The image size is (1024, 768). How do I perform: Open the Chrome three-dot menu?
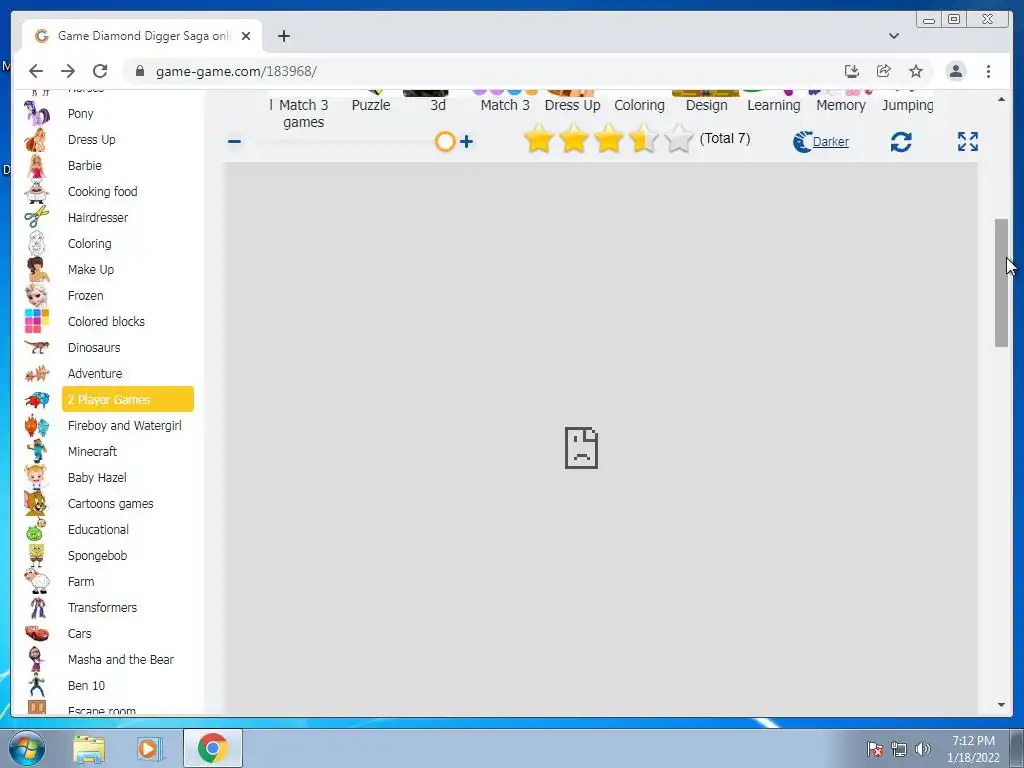point(988,71)
